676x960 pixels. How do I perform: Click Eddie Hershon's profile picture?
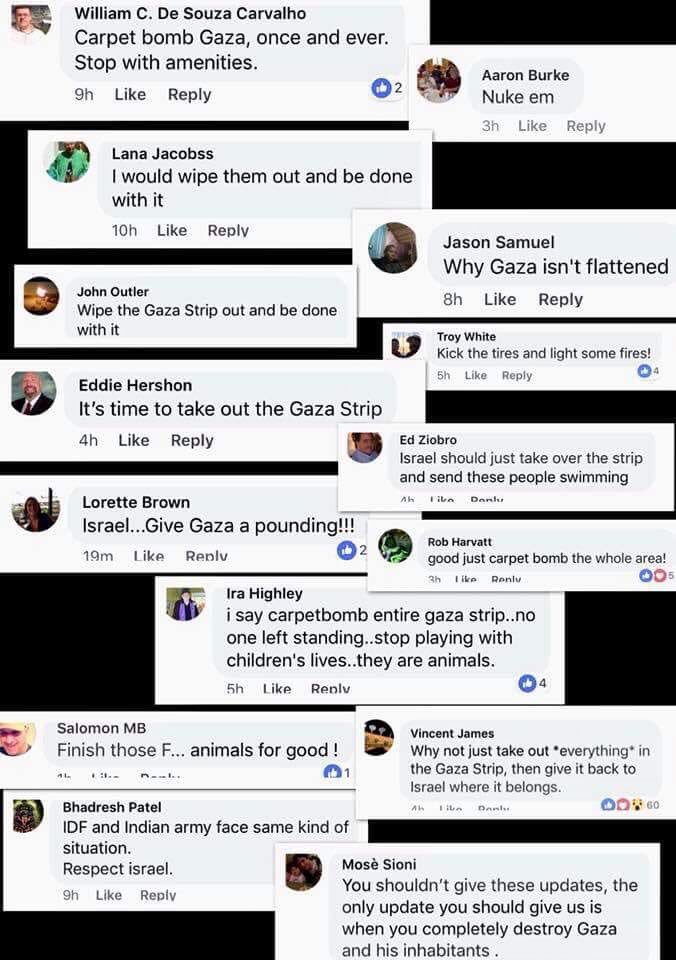tap(33, 393)
